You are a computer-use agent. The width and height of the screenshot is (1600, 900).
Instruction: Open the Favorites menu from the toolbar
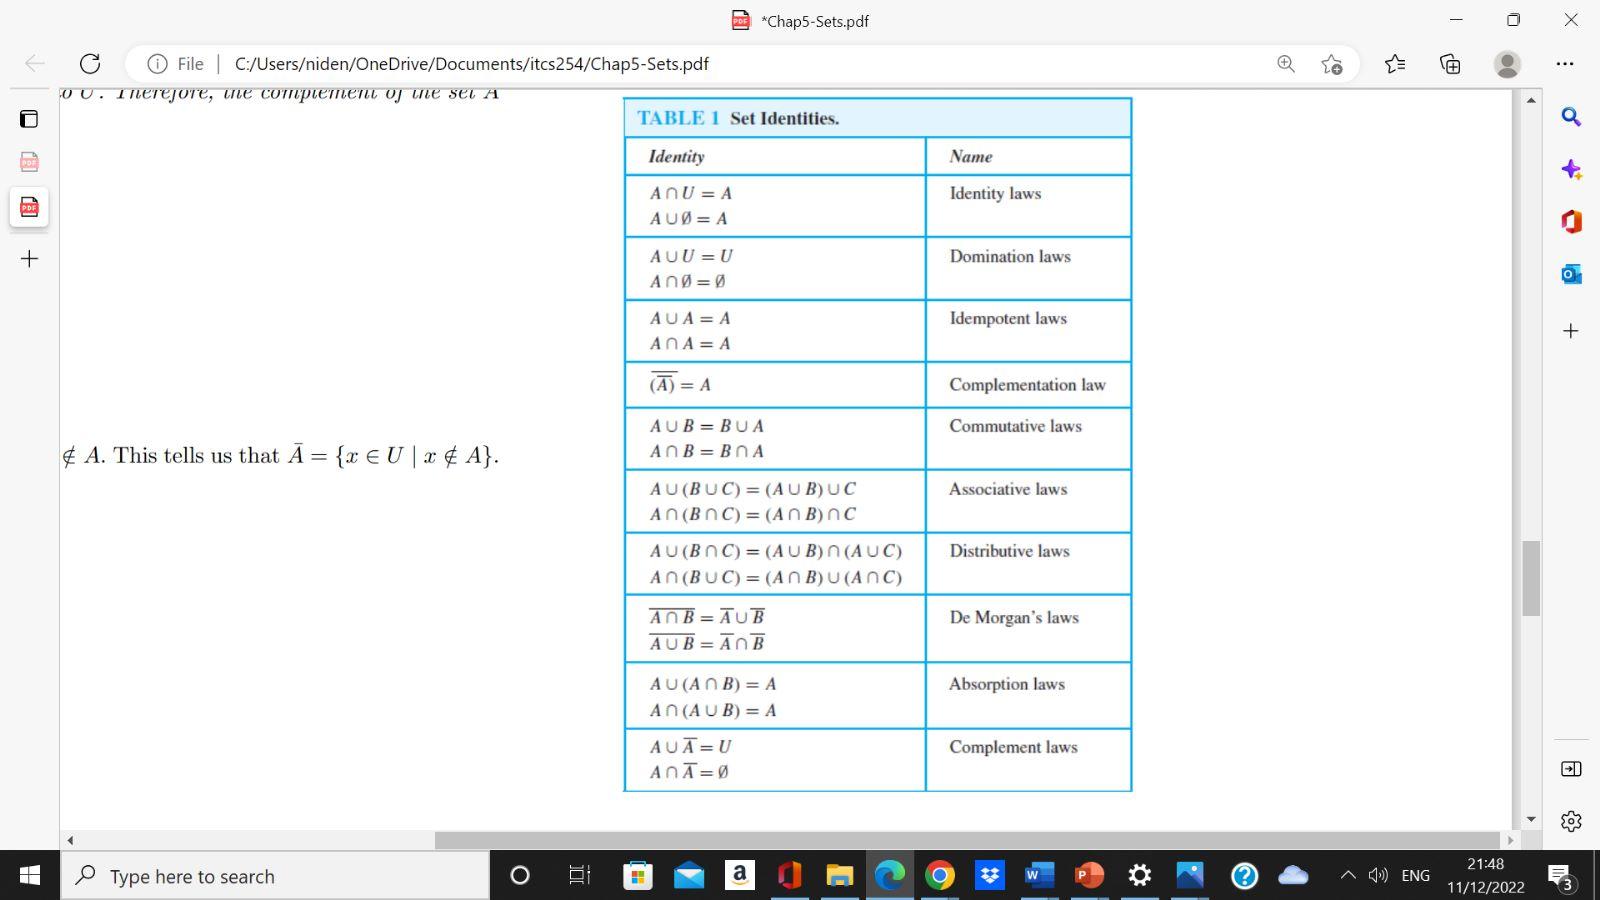(x=1395, y=63)
